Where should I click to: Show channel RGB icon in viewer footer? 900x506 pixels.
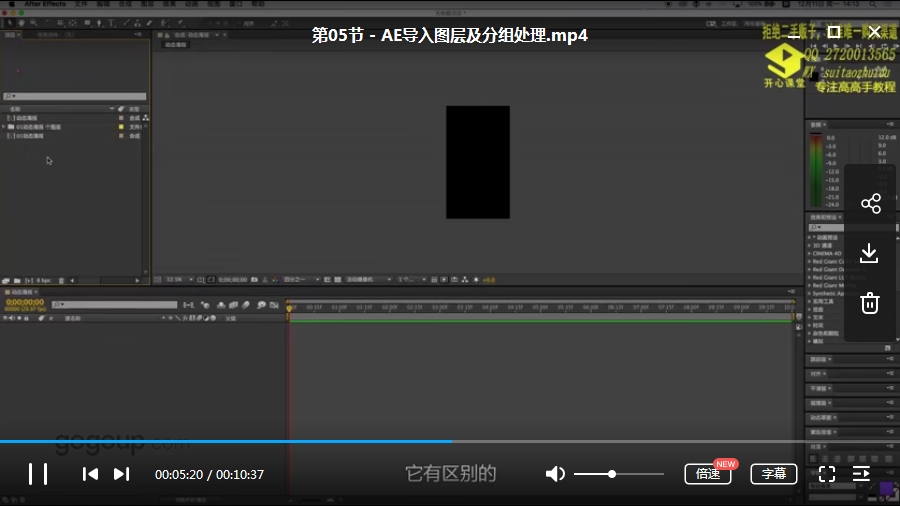coord(275,280)
